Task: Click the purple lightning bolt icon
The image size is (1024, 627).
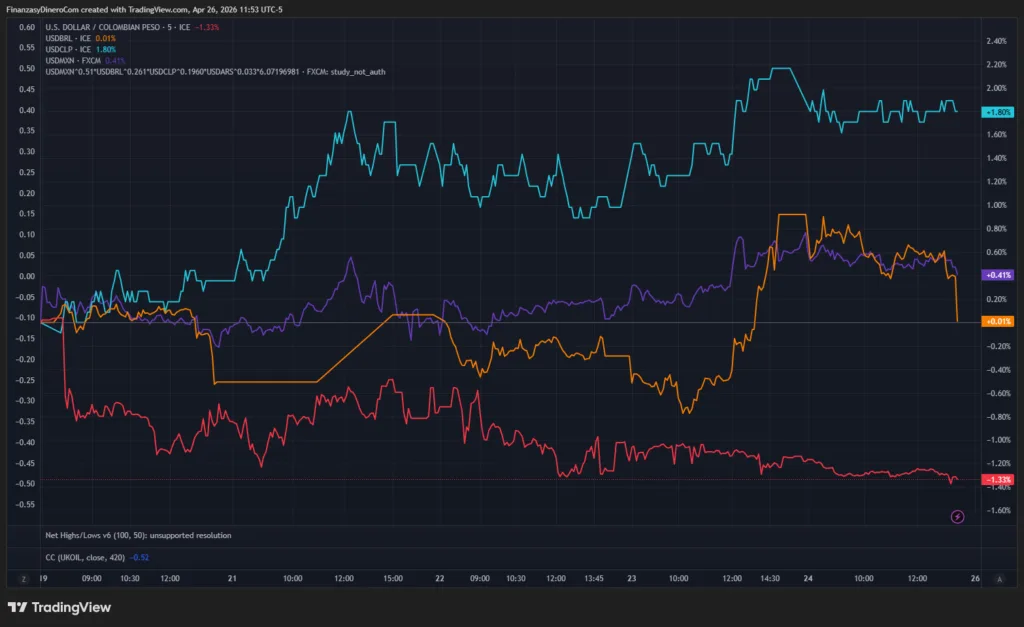Action: (x=957, y=516)
